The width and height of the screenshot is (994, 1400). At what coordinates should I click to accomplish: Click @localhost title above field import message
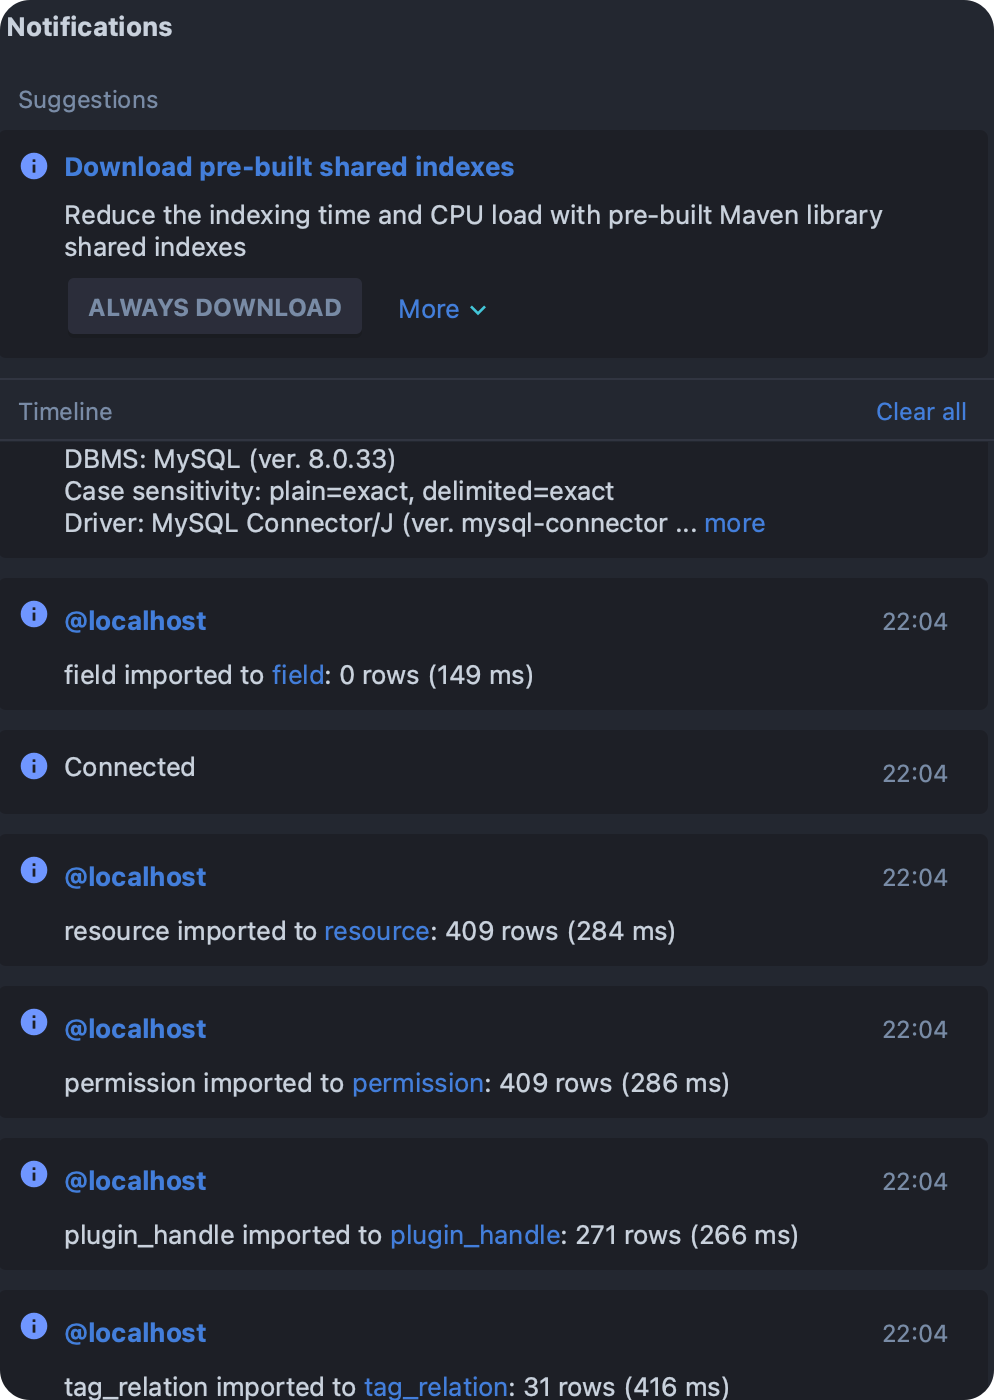click(135, 622)
